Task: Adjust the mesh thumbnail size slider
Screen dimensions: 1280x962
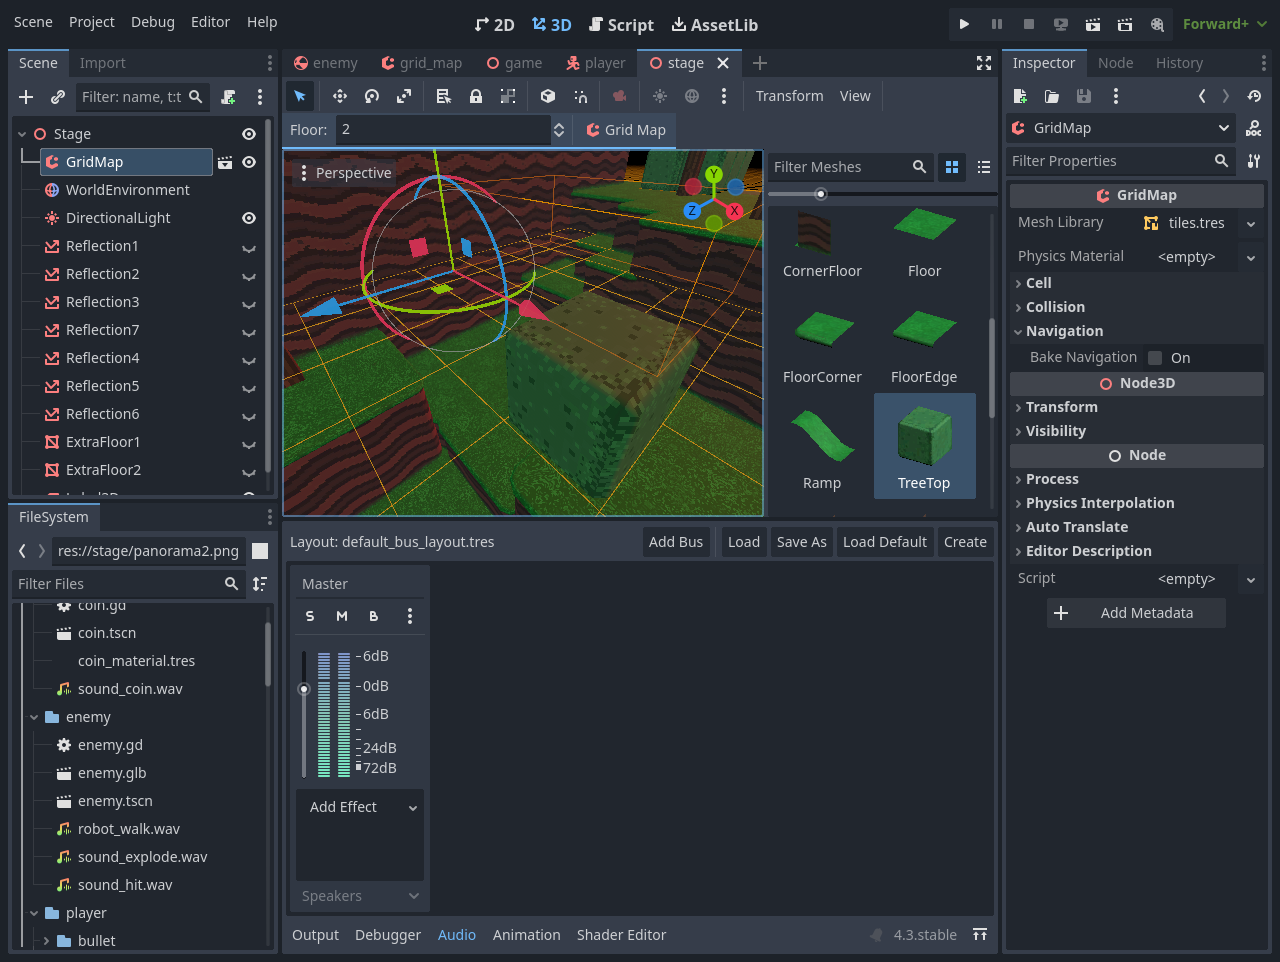Action: (820, 194)
